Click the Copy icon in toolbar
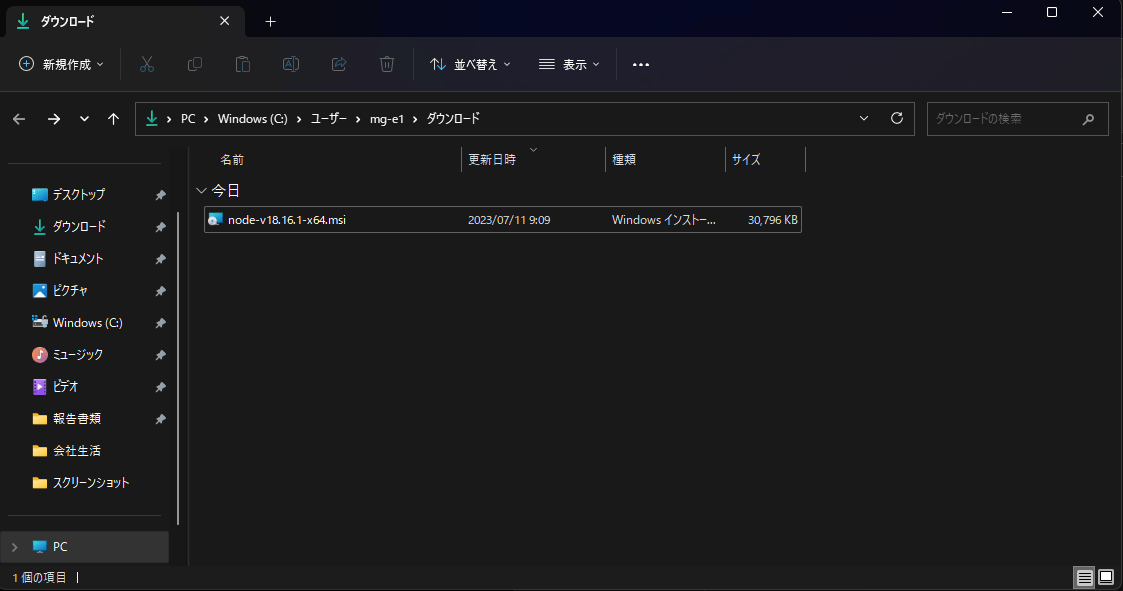This screenshot has width=1123, height=591. pyautogui.click(x=195, y=64)
